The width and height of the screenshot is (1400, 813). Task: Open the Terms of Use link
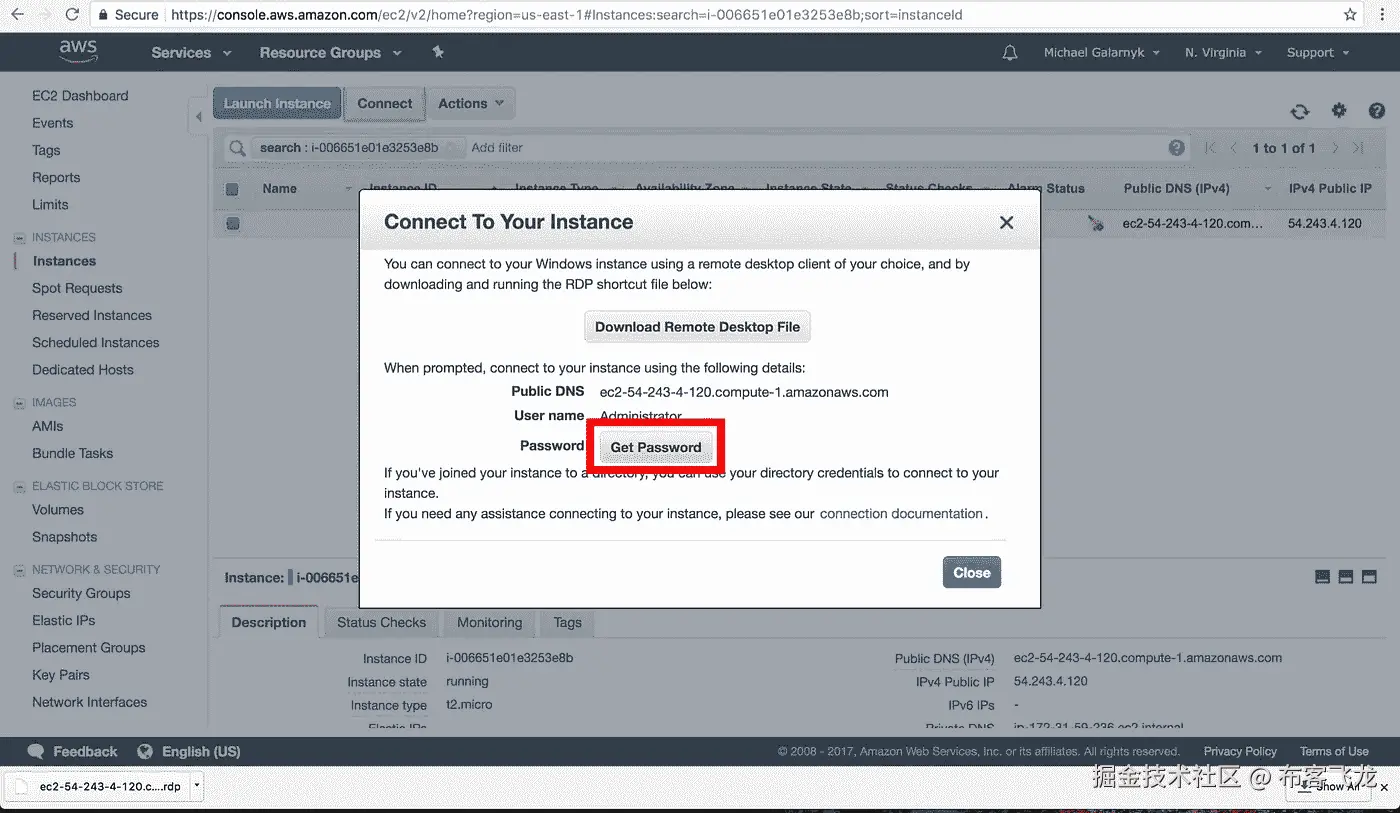[x=1334, y=751]
